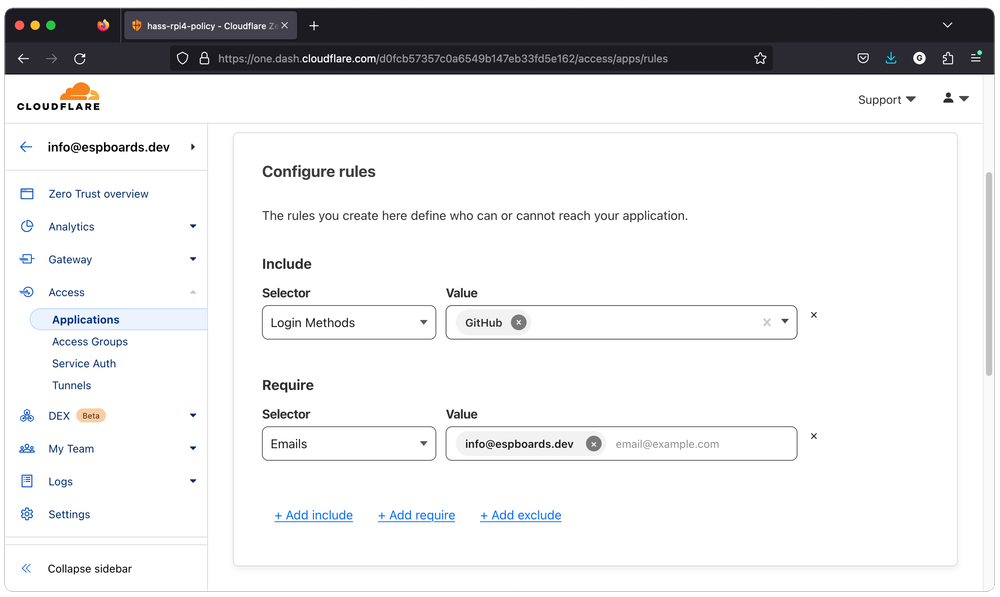Open the browser extensions puzzle icon
Screen dimensions: 1000x597
click(x=948, y=59)
